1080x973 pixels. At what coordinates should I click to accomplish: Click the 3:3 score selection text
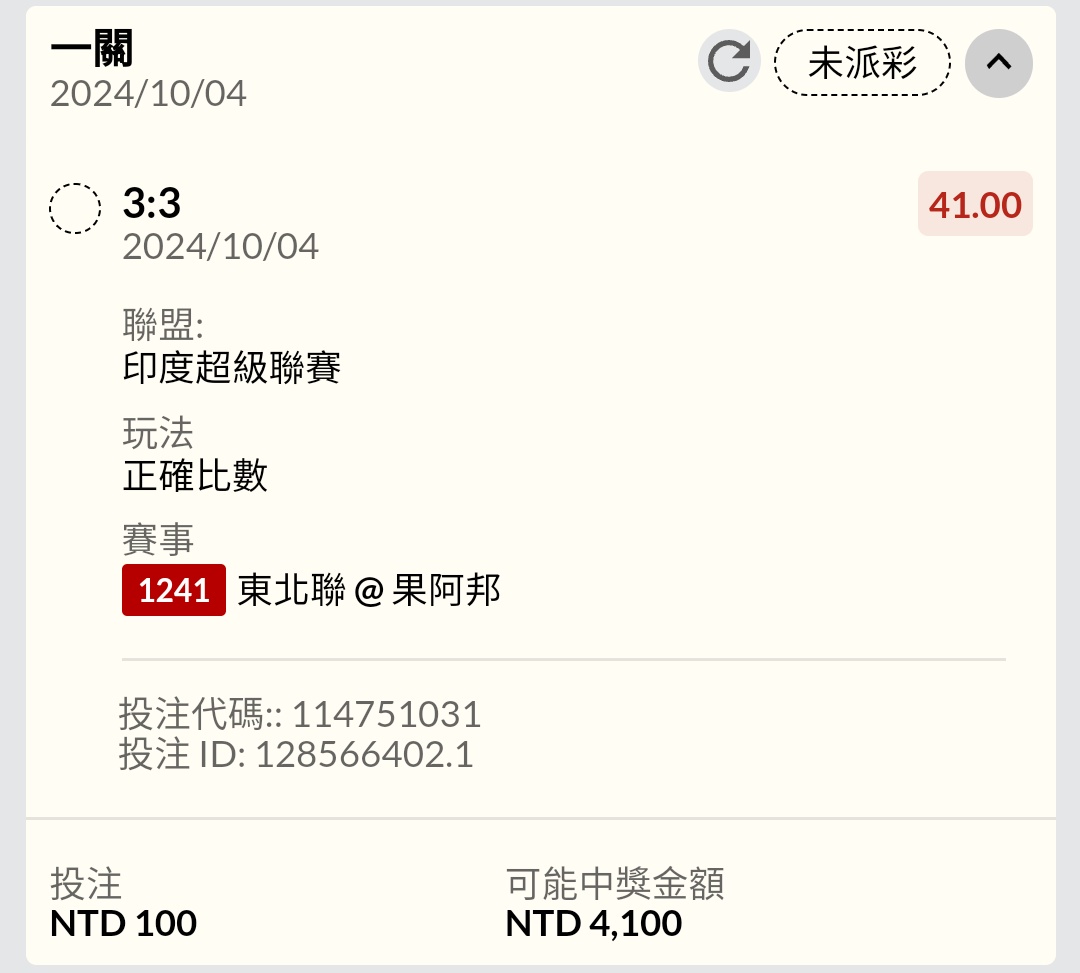click(x=152, y=204)
